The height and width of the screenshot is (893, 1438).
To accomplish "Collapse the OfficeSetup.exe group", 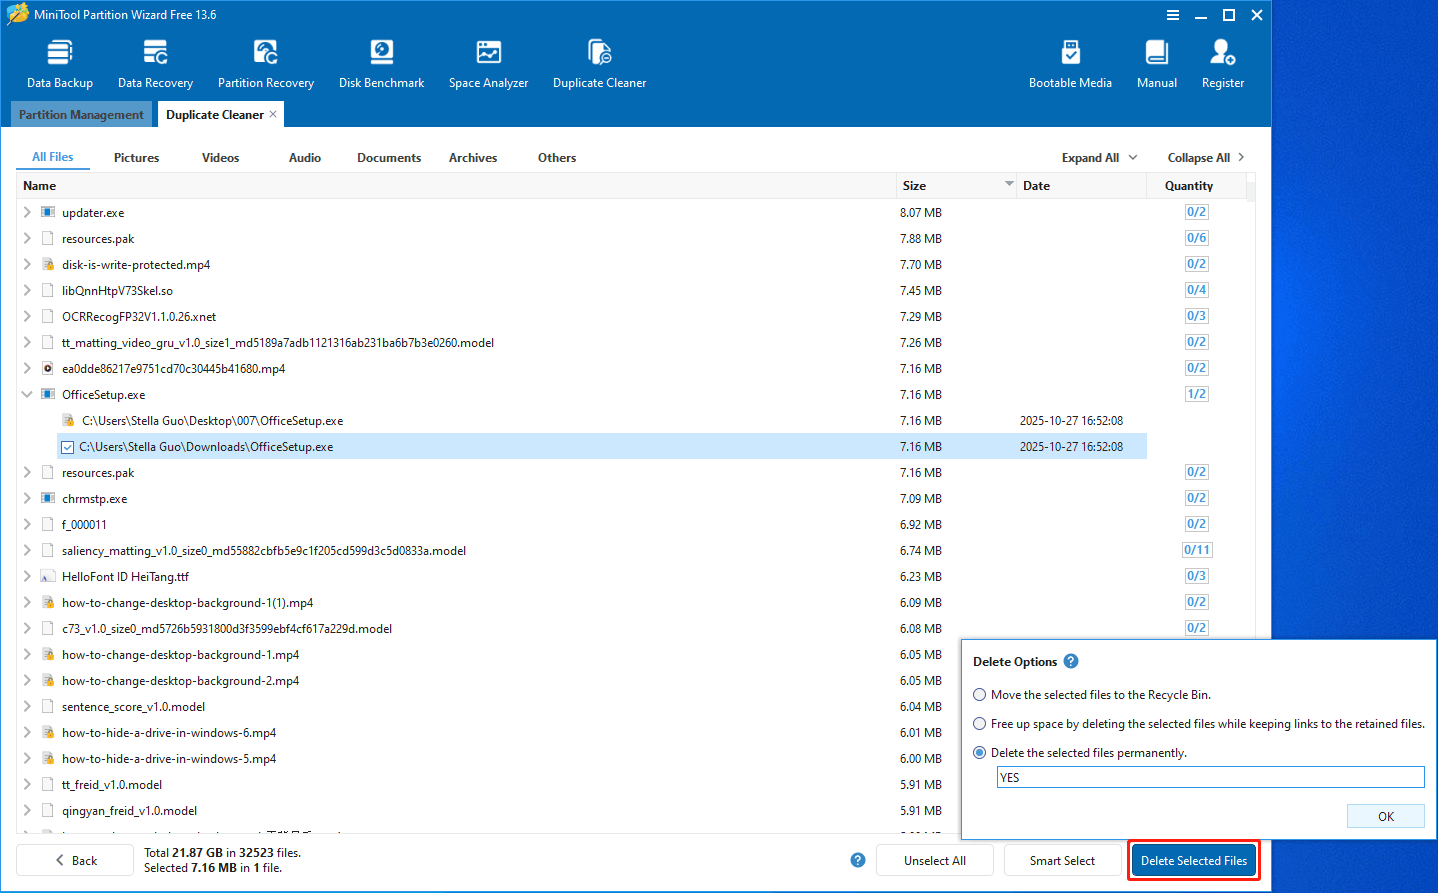I will [27, 394].
